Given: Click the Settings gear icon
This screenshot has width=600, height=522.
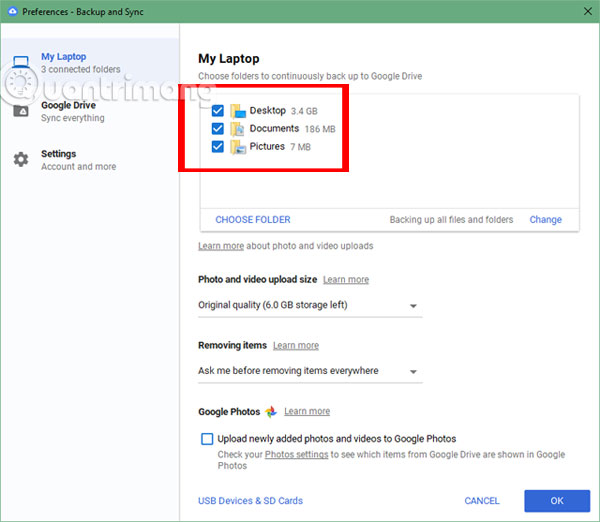Looking at the screenshot, I should [21, 159].
